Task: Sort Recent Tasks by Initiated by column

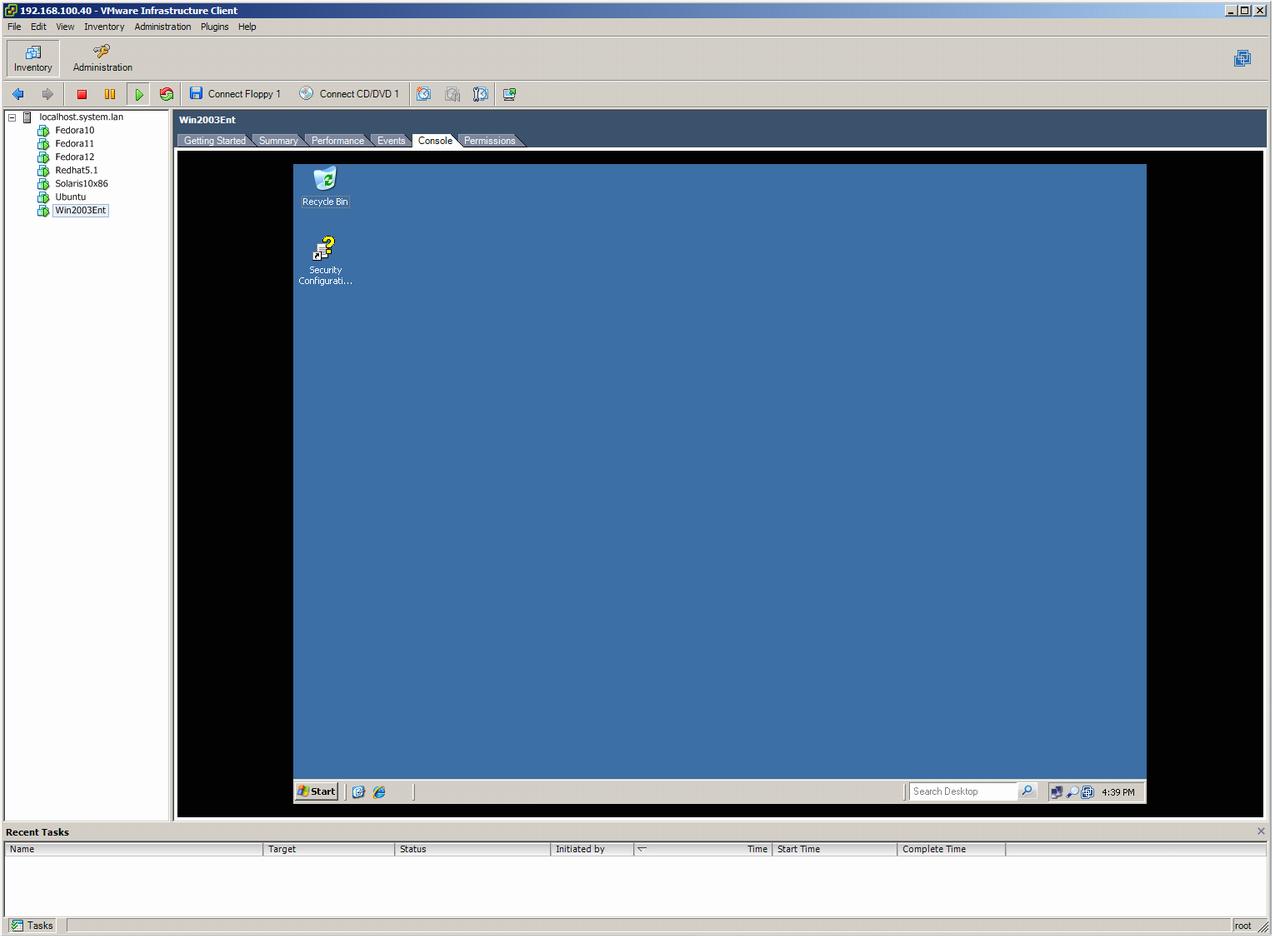Action: (592, 849)
